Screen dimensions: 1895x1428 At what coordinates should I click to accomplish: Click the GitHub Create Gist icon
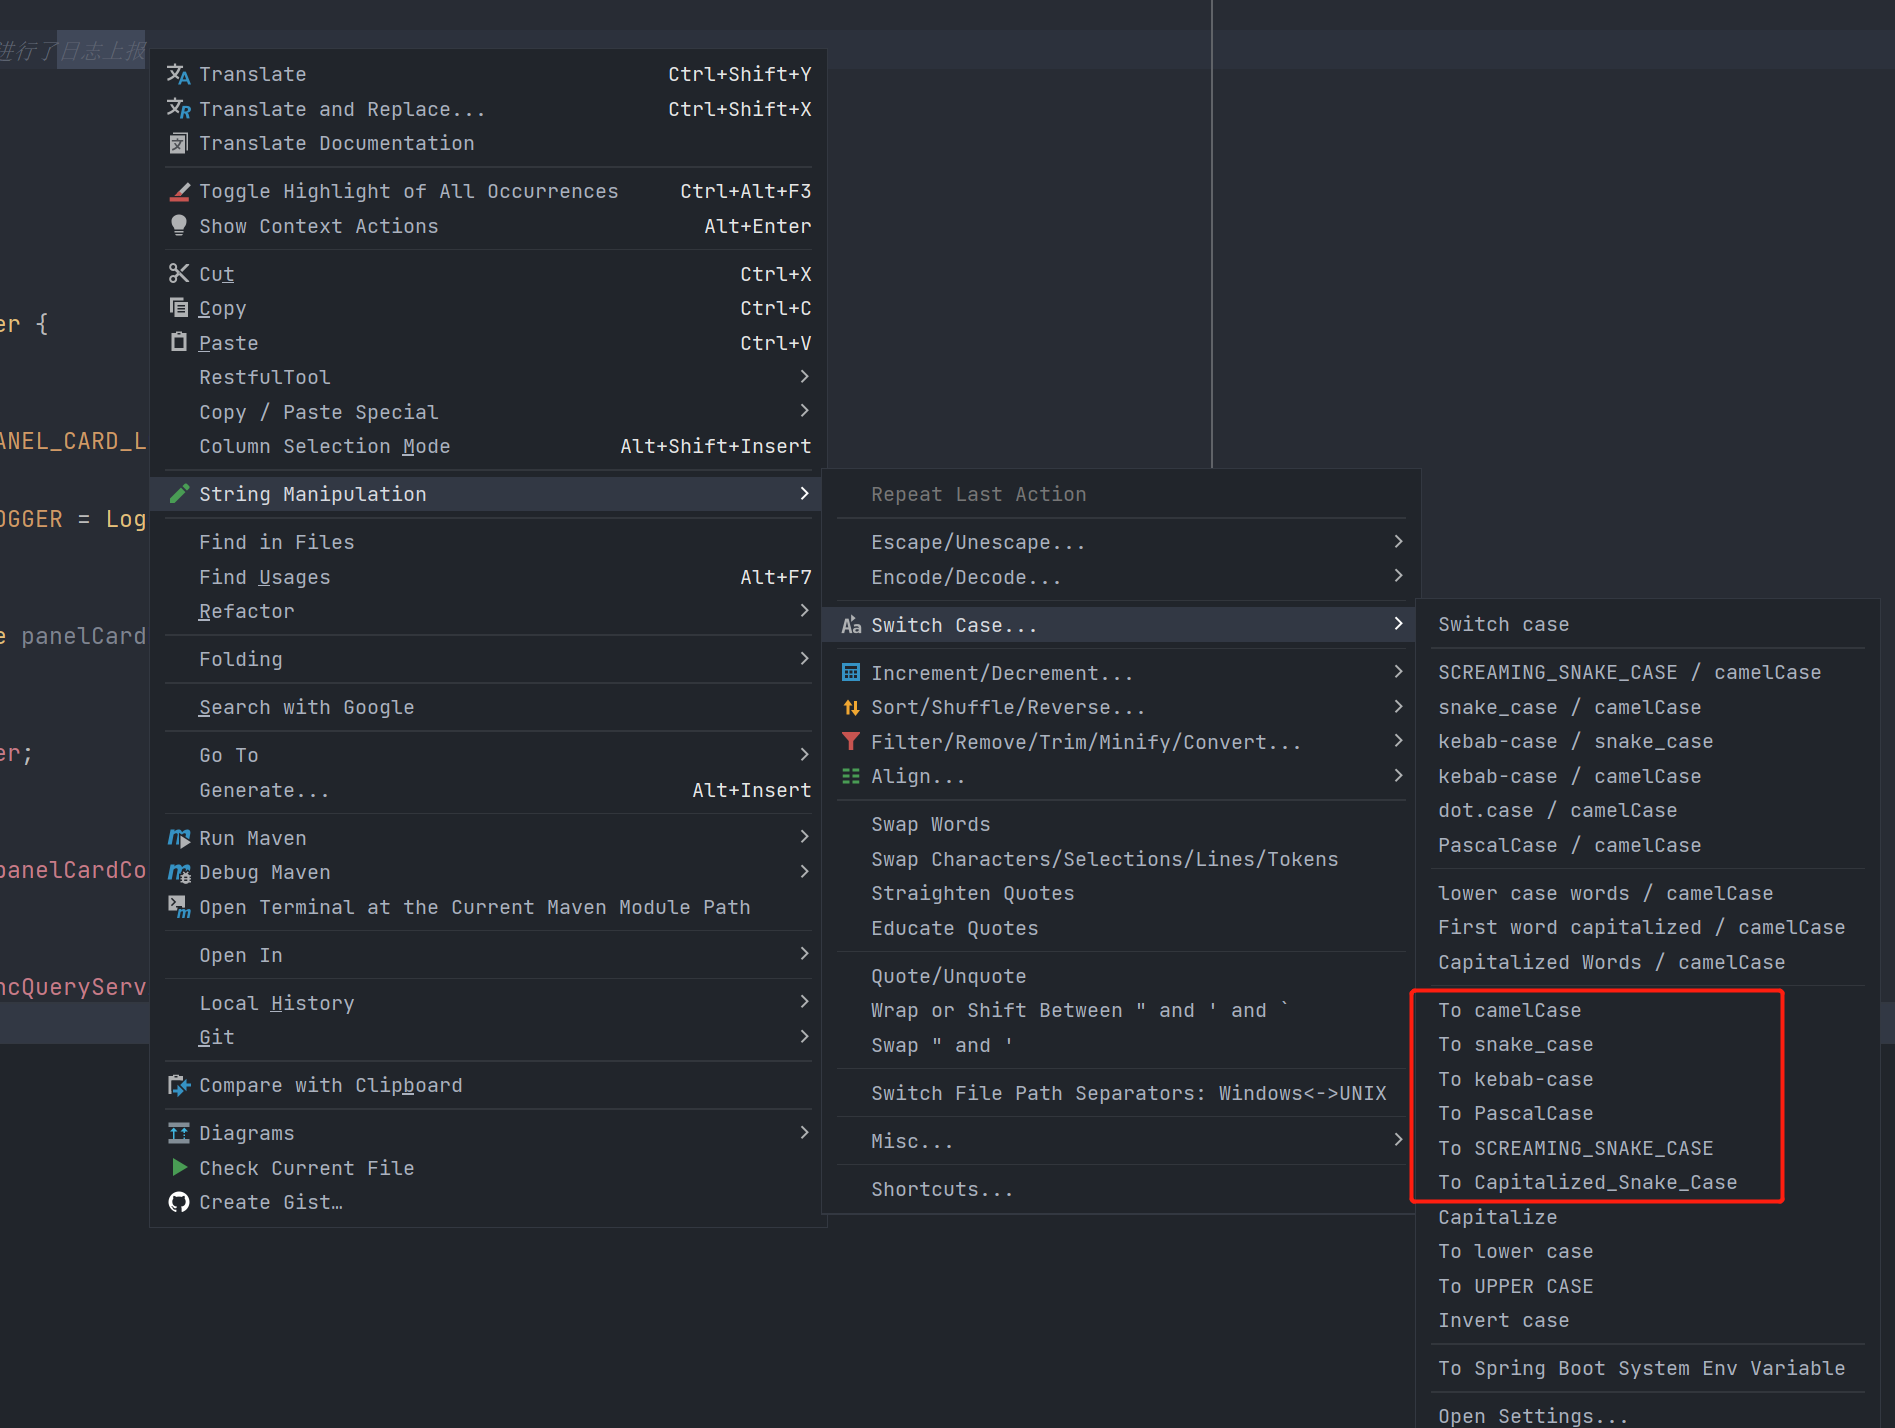pos(179,1202)
